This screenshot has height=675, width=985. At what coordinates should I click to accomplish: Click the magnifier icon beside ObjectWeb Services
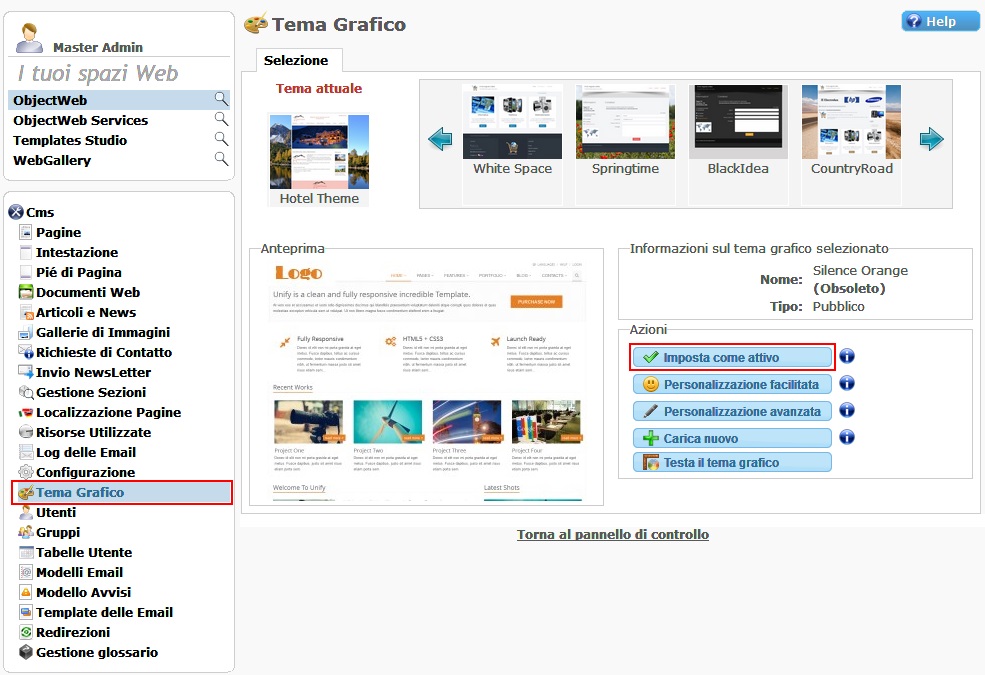click(x=221, y=119)
